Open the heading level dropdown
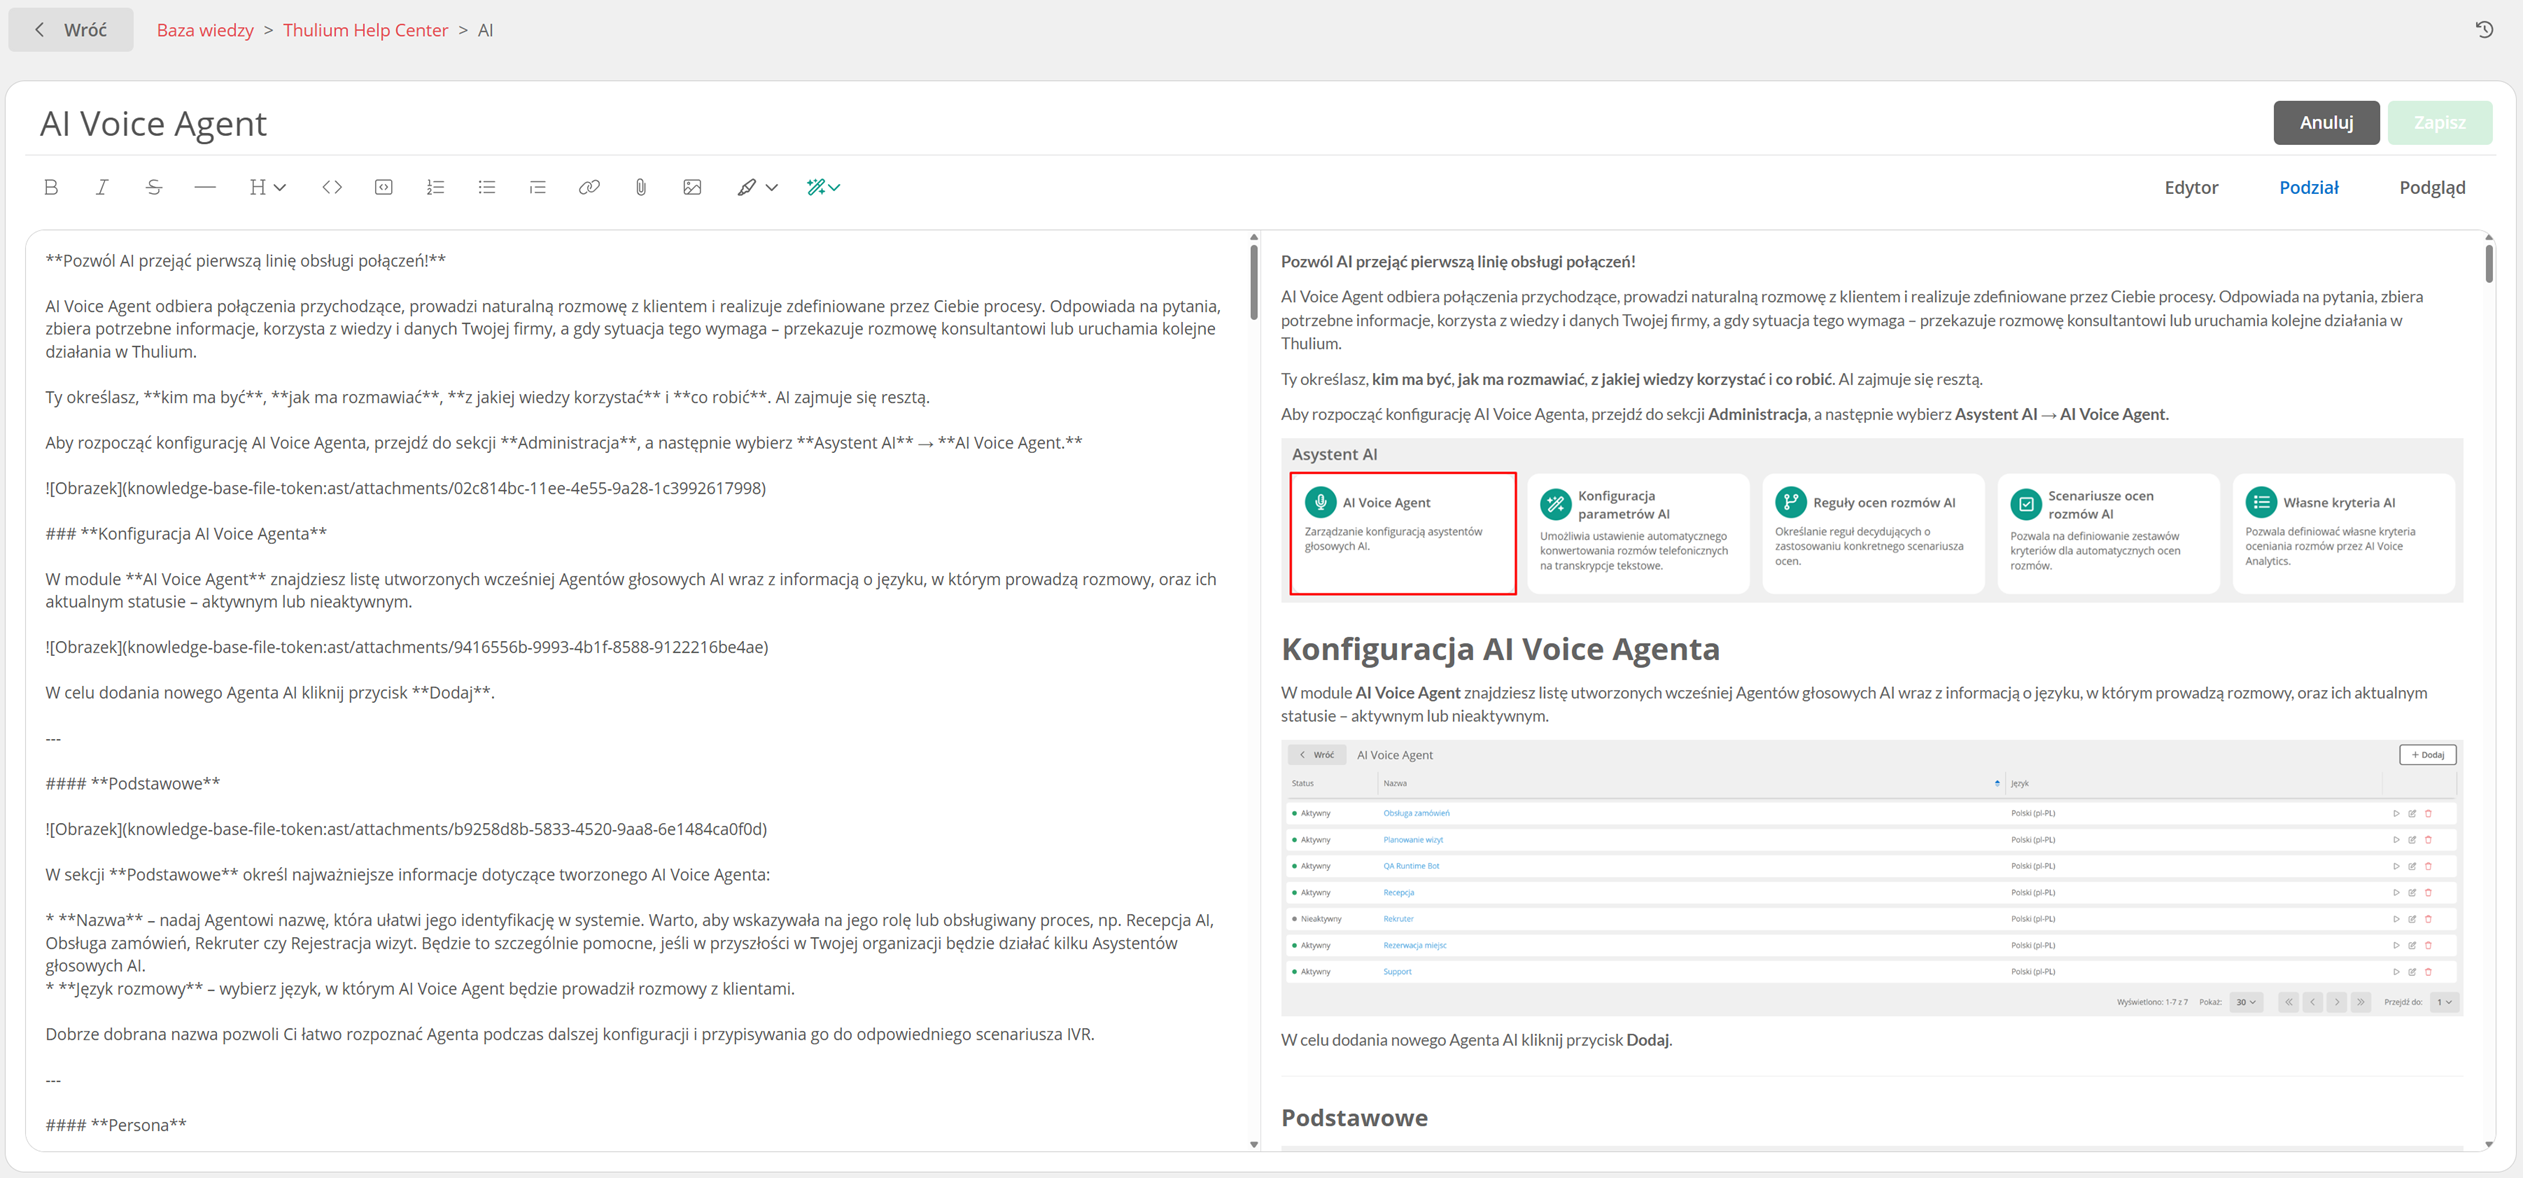 click(x=267, y=187)
